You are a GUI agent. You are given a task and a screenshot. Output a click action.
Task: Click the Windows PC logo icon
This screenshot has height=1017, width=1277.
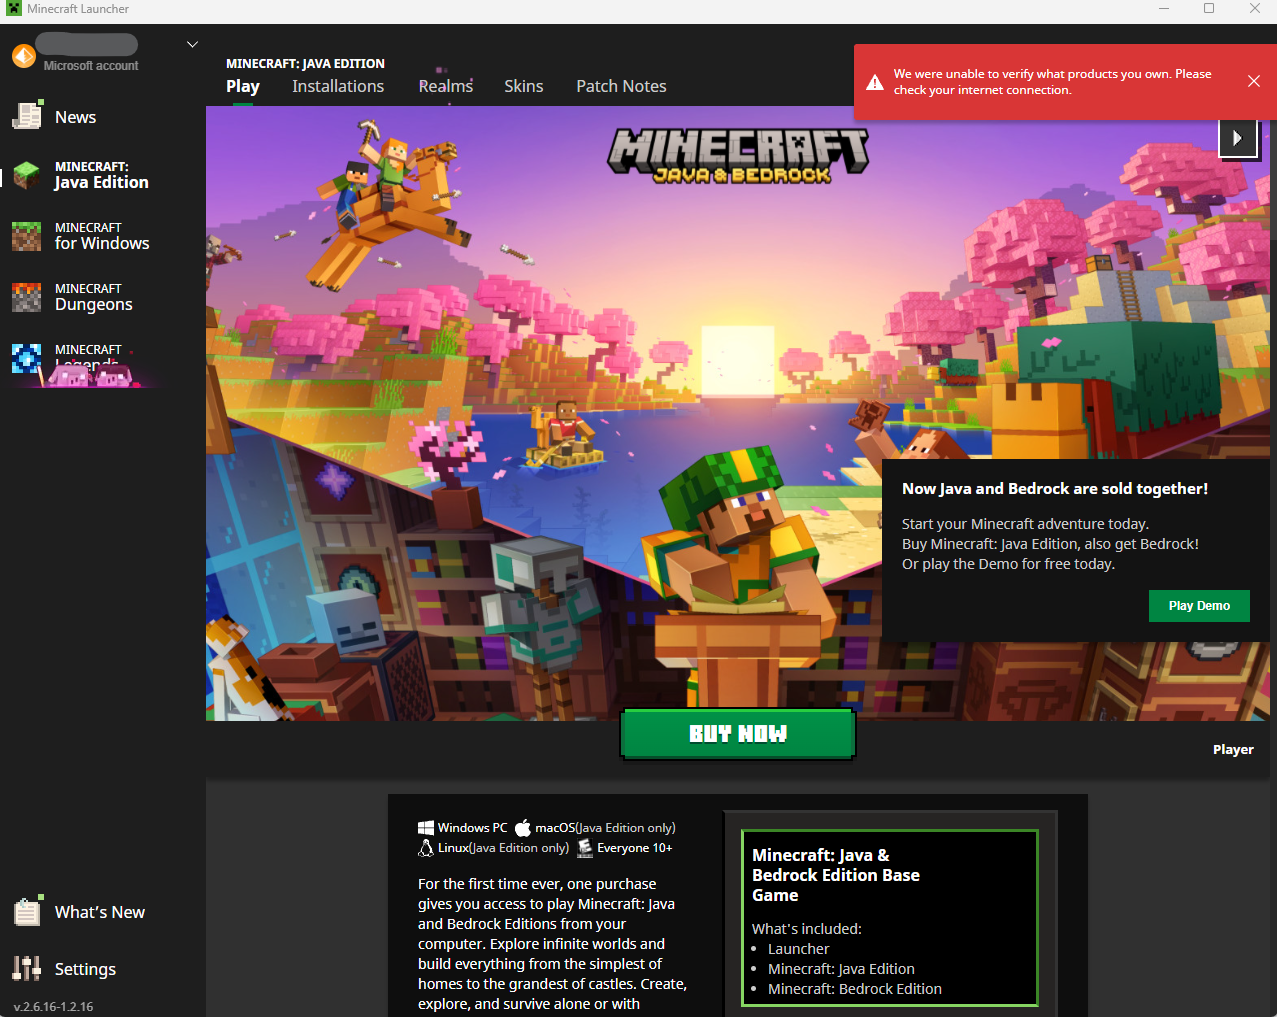tap(426, 828)
